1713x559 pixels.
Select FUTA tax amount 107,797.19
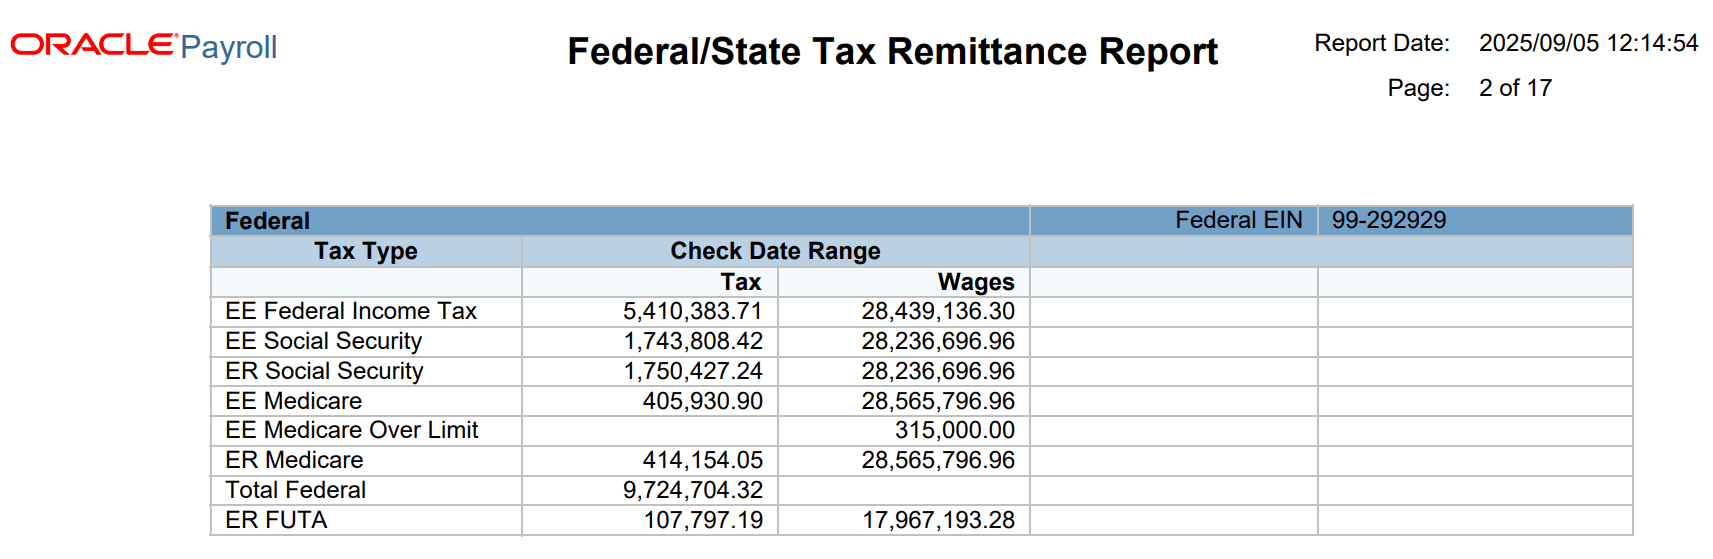(703, 520)
